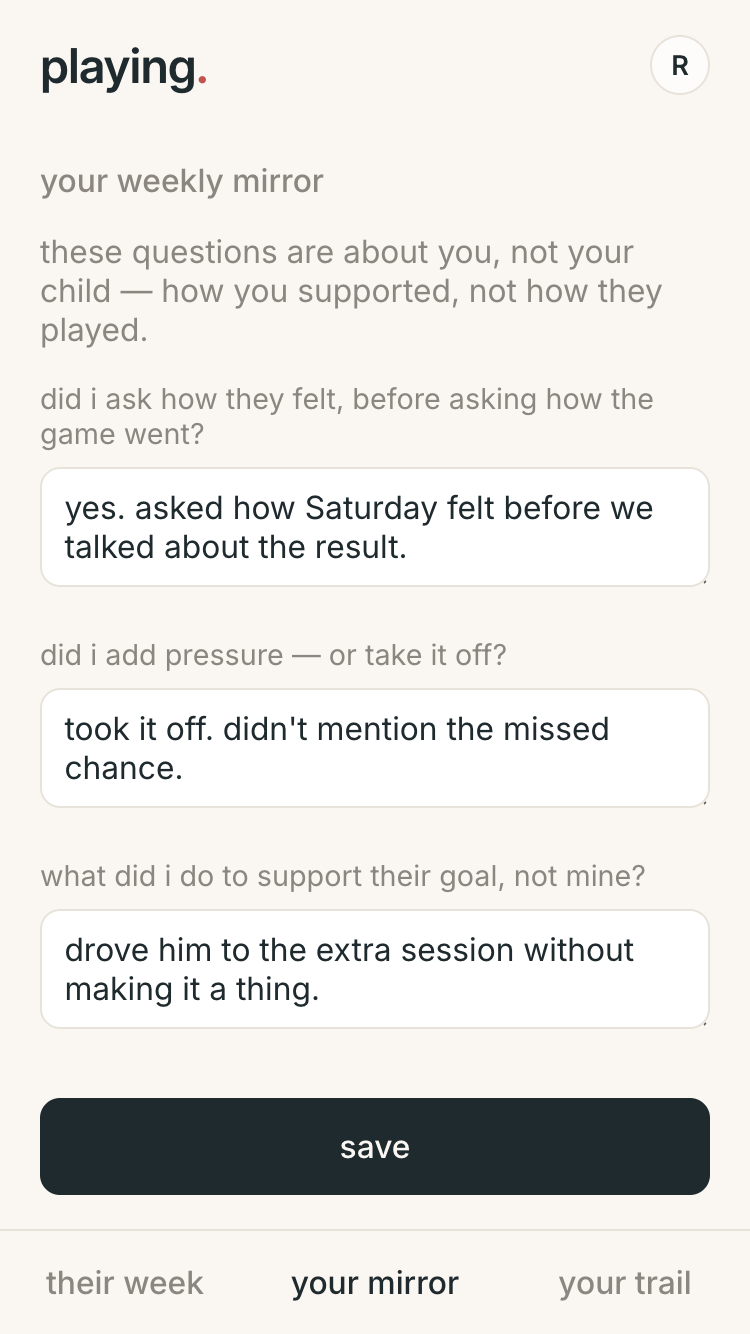The image size is (750, 1334).
Task: Select the your mirror tab
Action: [x=375, y=1283]
